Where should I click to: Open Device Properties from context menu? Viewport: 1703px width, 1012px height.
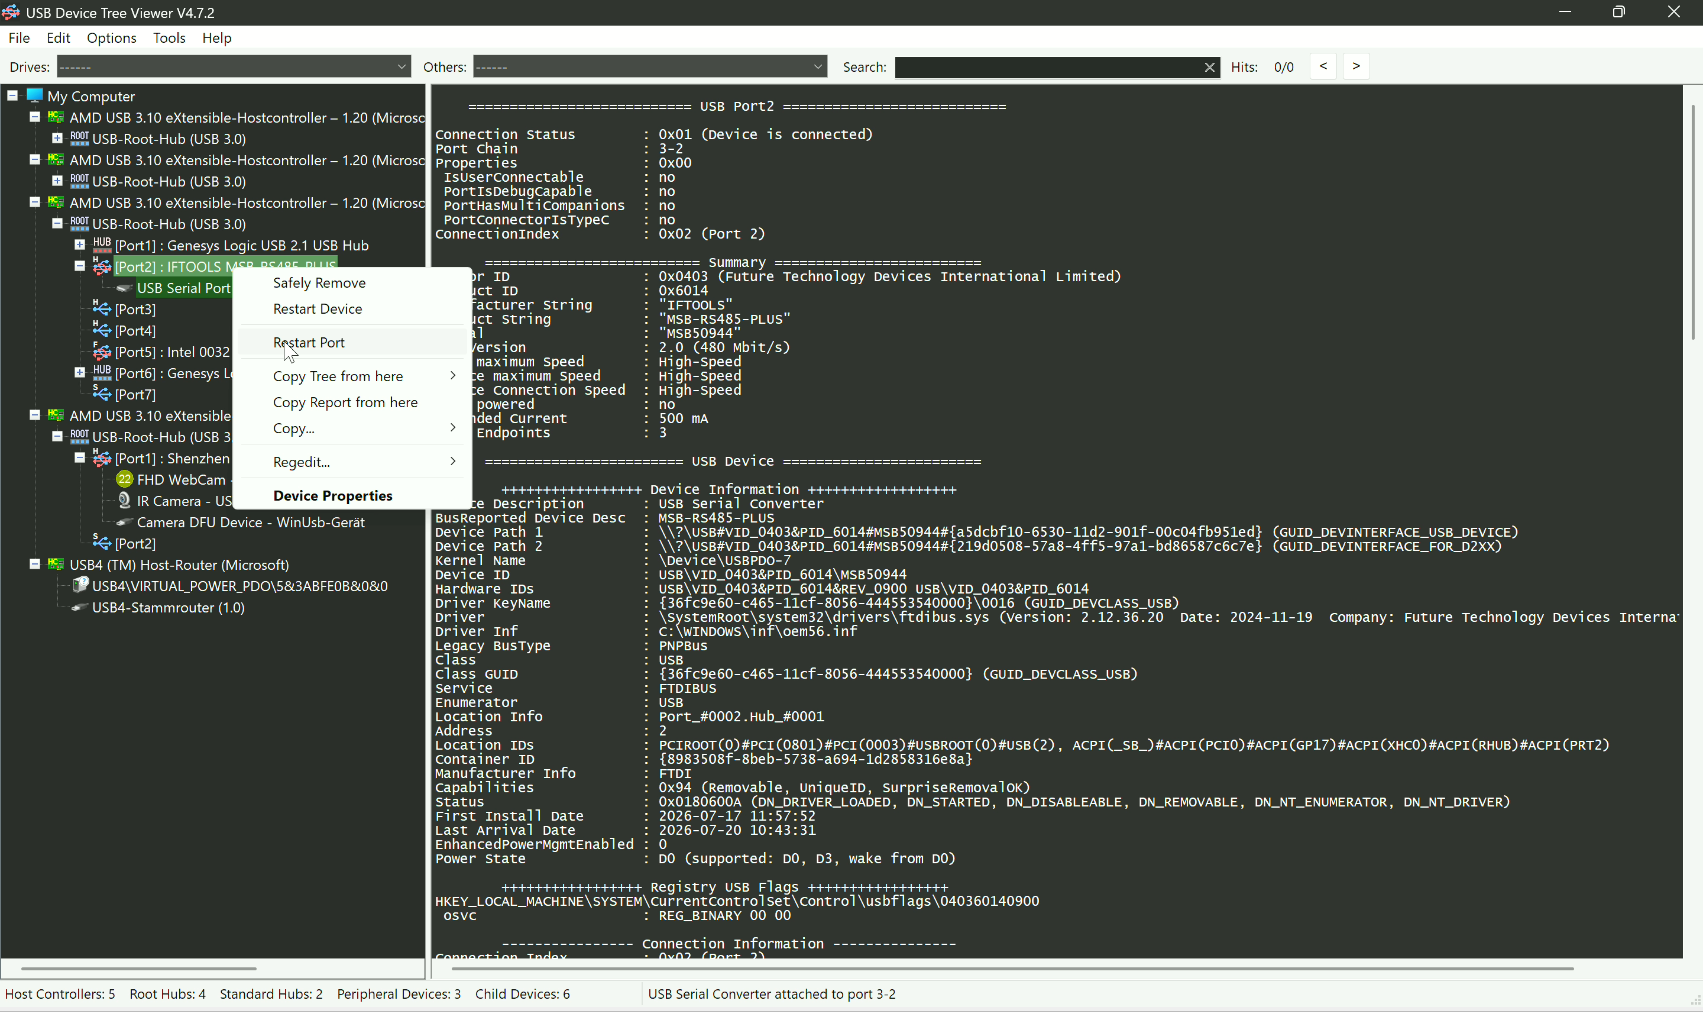(352, 496)
